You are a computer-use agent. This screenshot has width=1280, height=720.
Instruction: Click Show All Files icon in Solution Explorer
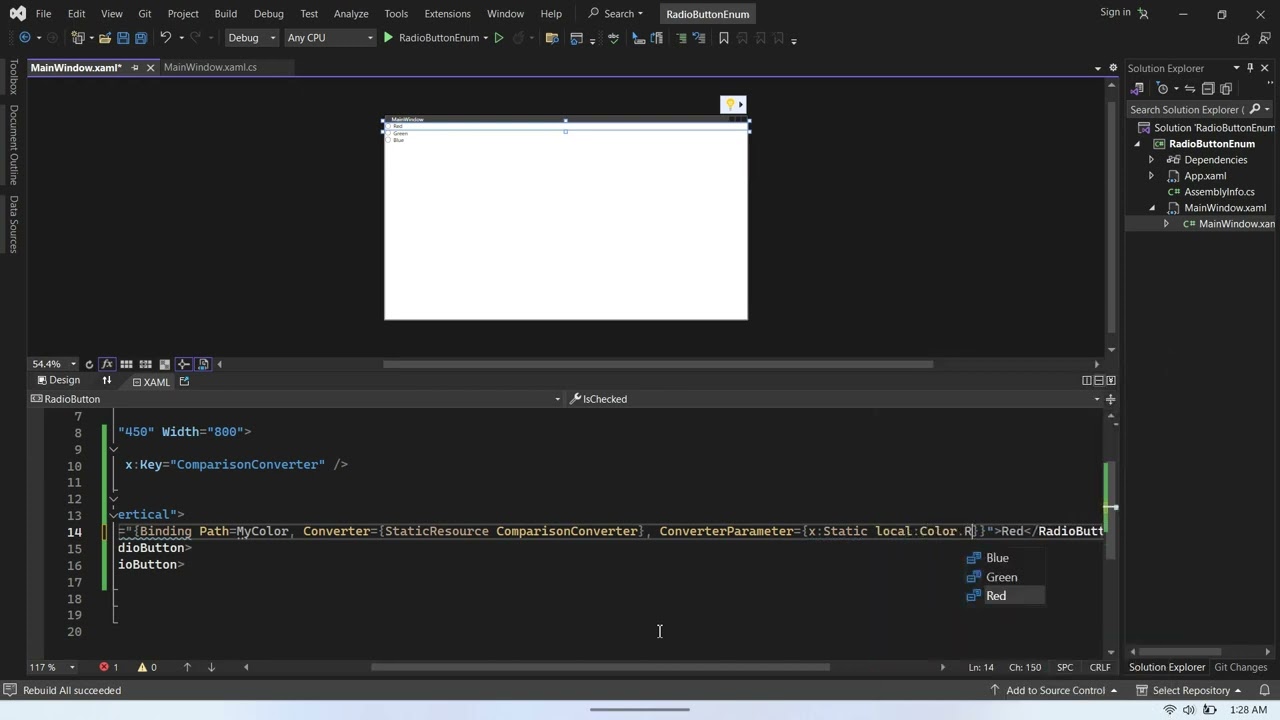tap(1226, 89)
